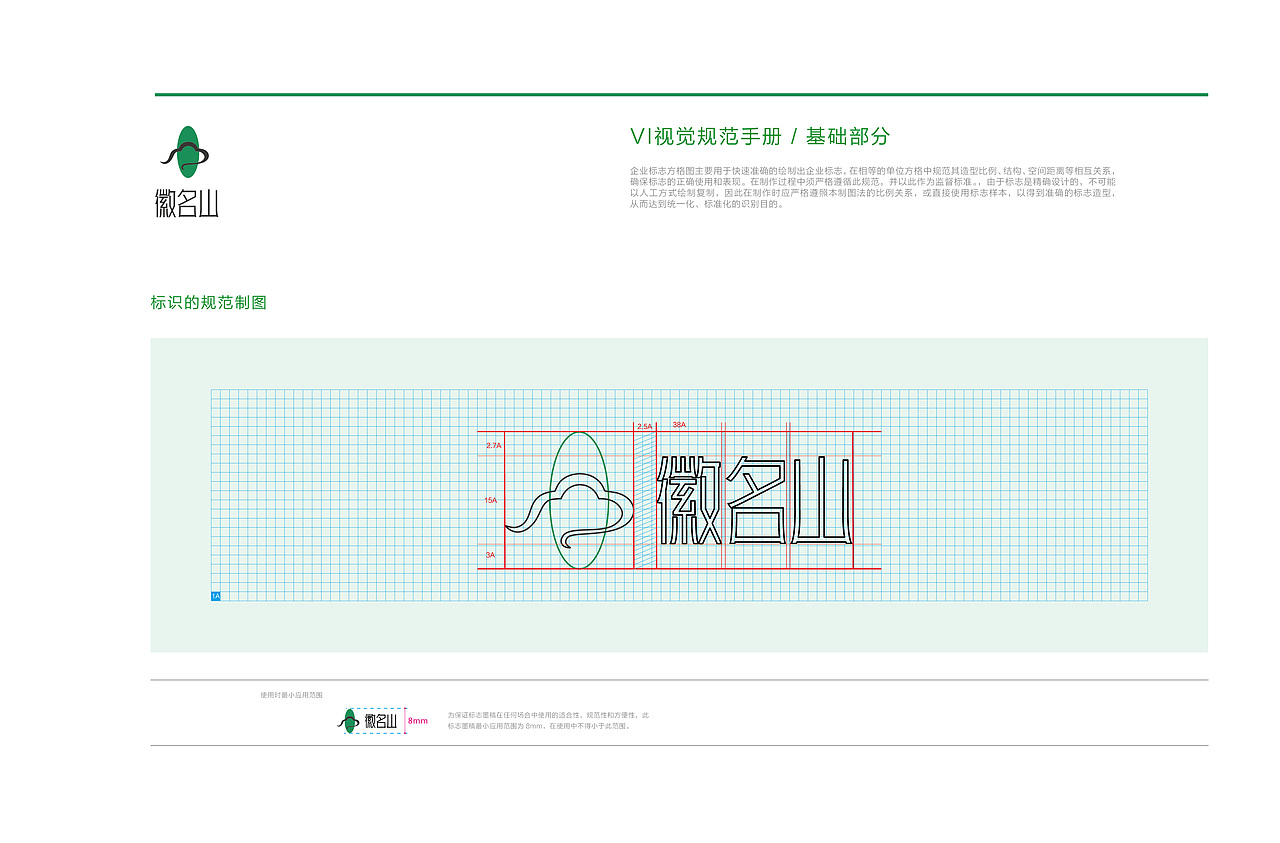
Task: Toggle the 15A measurement marker
Action: [x=490, y=499]
